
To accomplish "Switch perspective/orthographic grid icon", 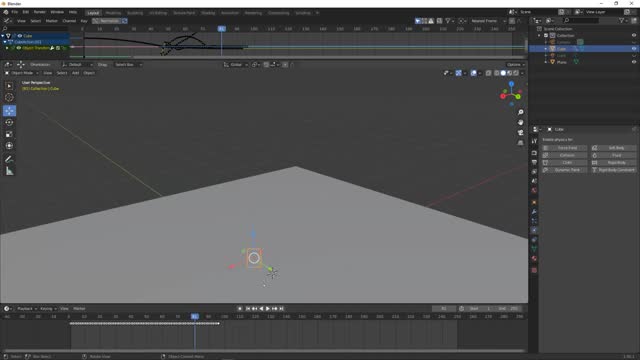I will [x=520, y=143].
